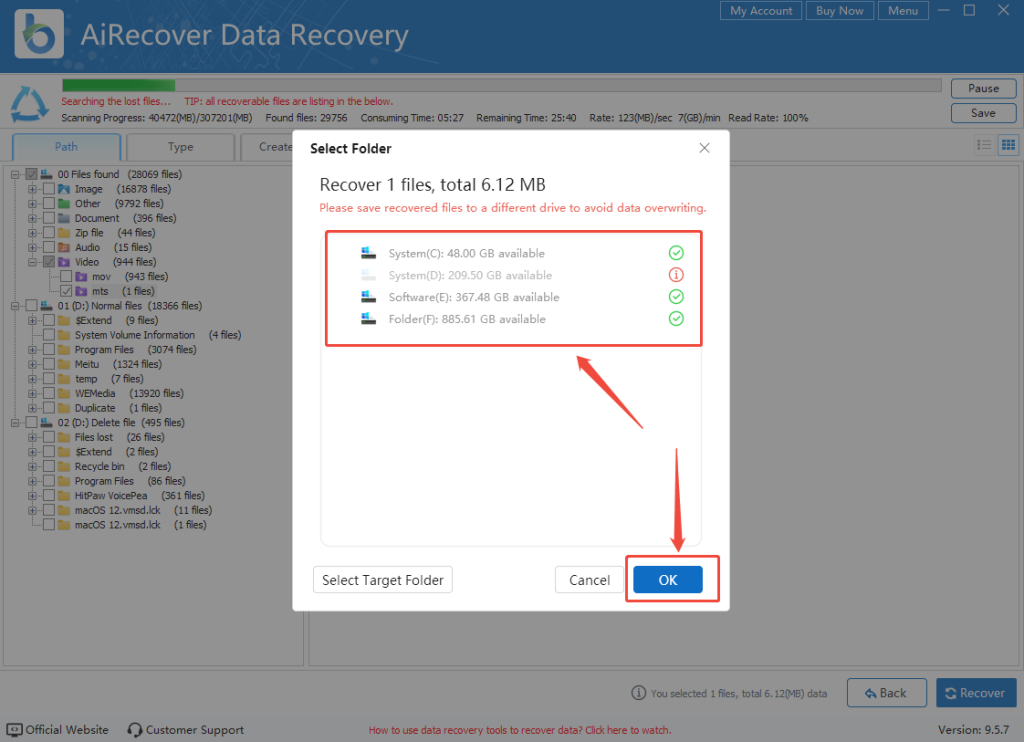
Task: Click the green scanning progress bar
Action: click(118, 86)
